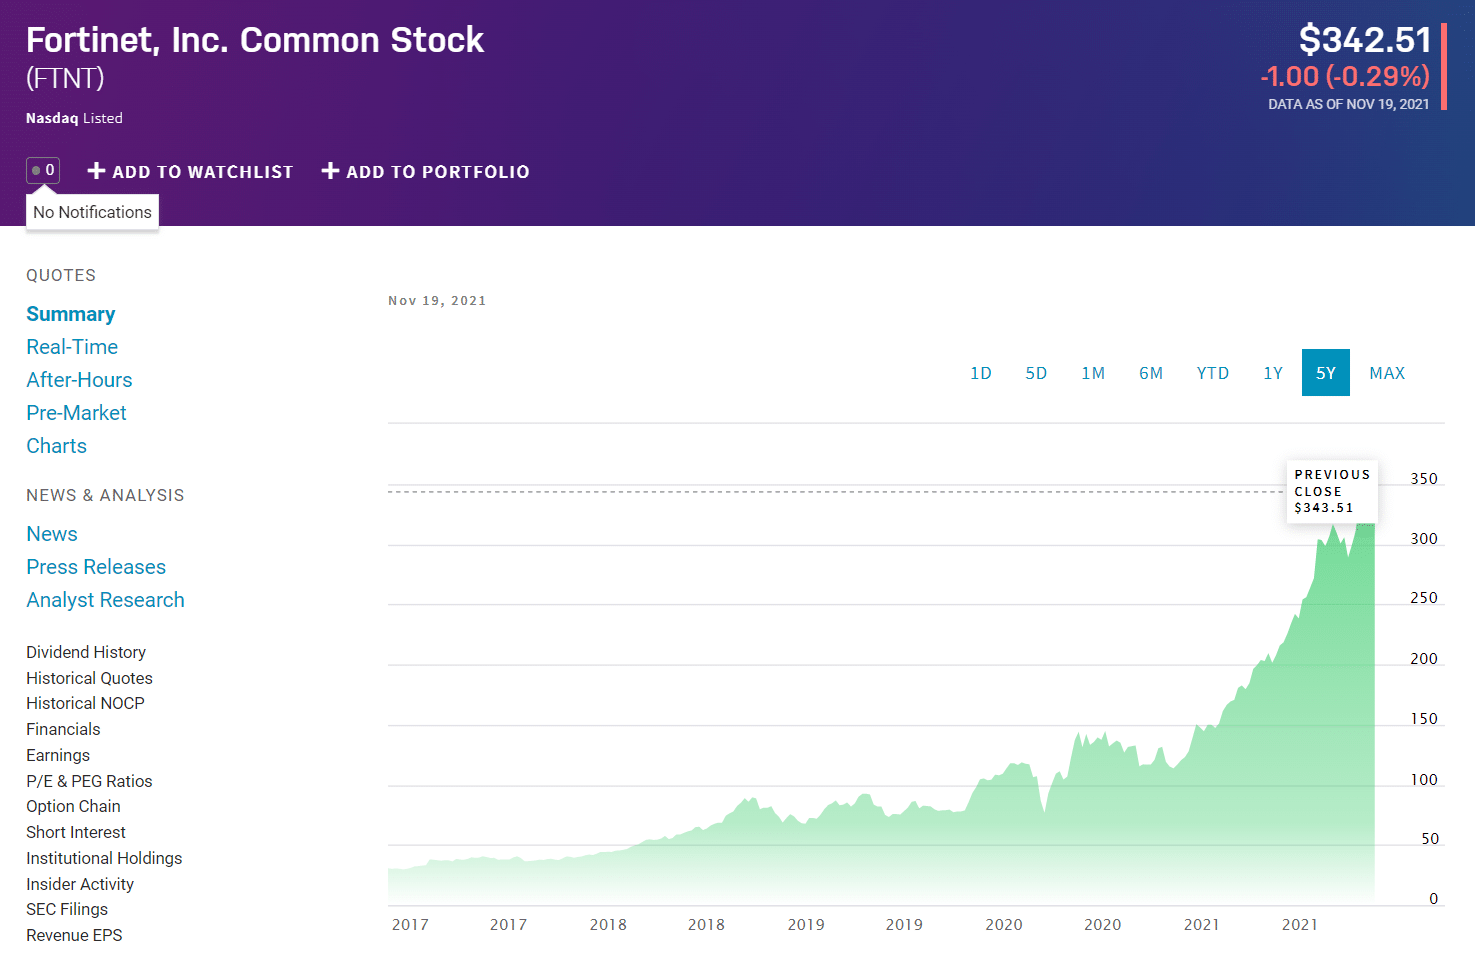Screen dimensions: 1475x973
Task: Click the 350 y-axis label
Action: coord(1424,479)
